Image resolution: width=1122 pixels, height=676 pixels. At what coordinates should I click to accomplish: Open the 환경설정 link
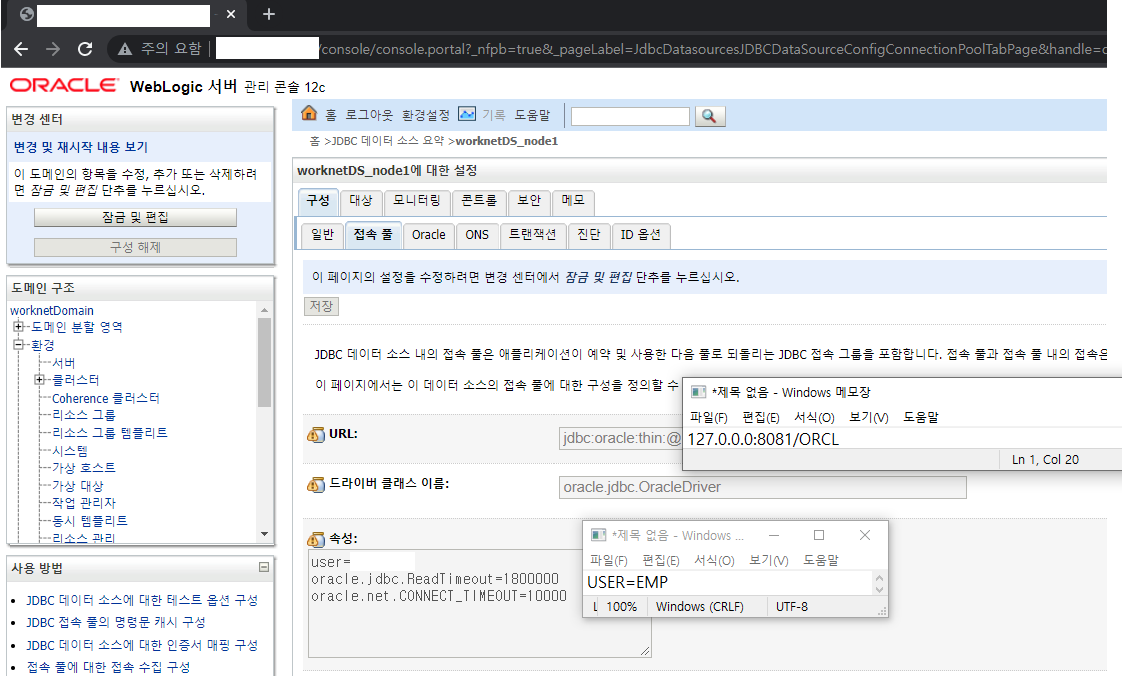[x=426, y=115]
